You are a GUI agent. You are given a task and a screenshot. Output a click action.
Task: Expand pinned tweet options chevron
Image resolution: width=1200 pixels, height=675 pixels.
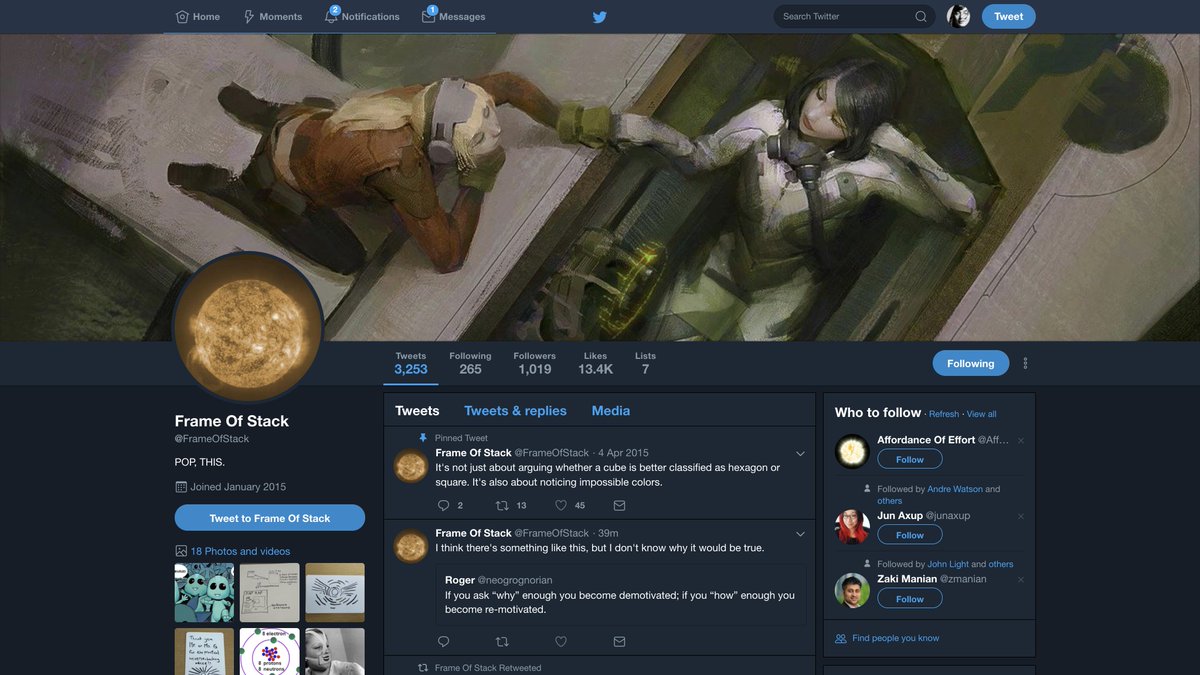(800, 454)
